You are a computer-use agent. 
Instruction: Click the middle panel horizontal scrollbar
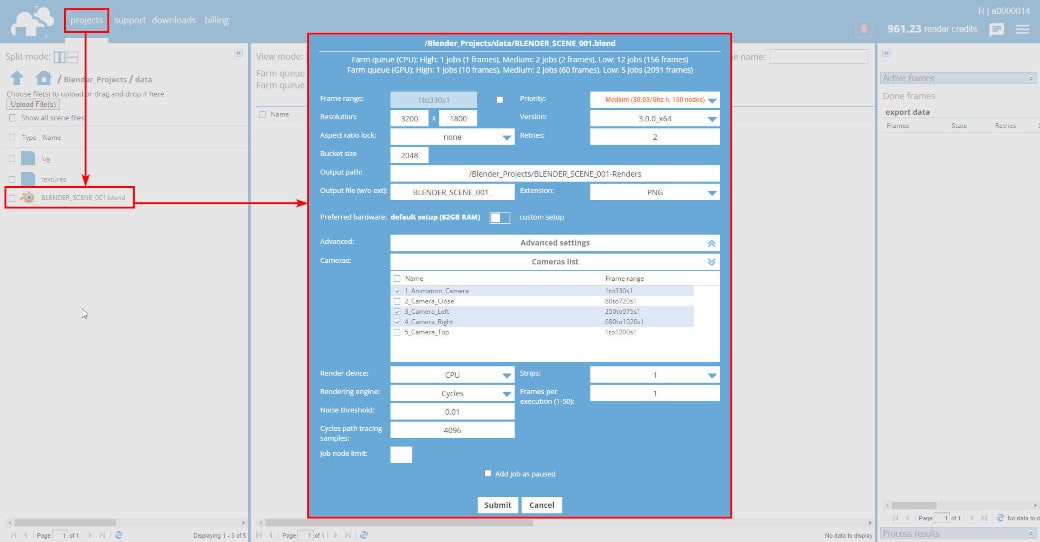(399, 523)
